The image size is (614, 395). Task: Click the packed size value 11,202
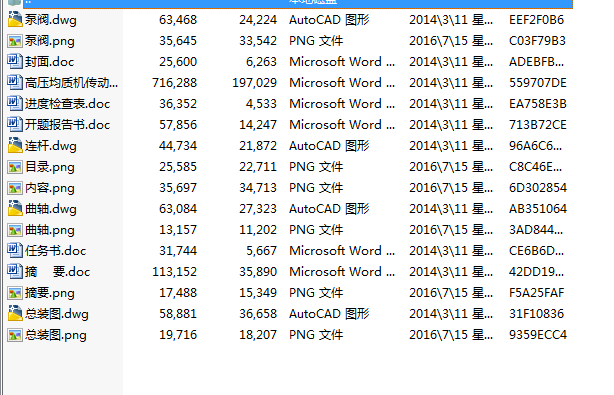click(258, 230)
